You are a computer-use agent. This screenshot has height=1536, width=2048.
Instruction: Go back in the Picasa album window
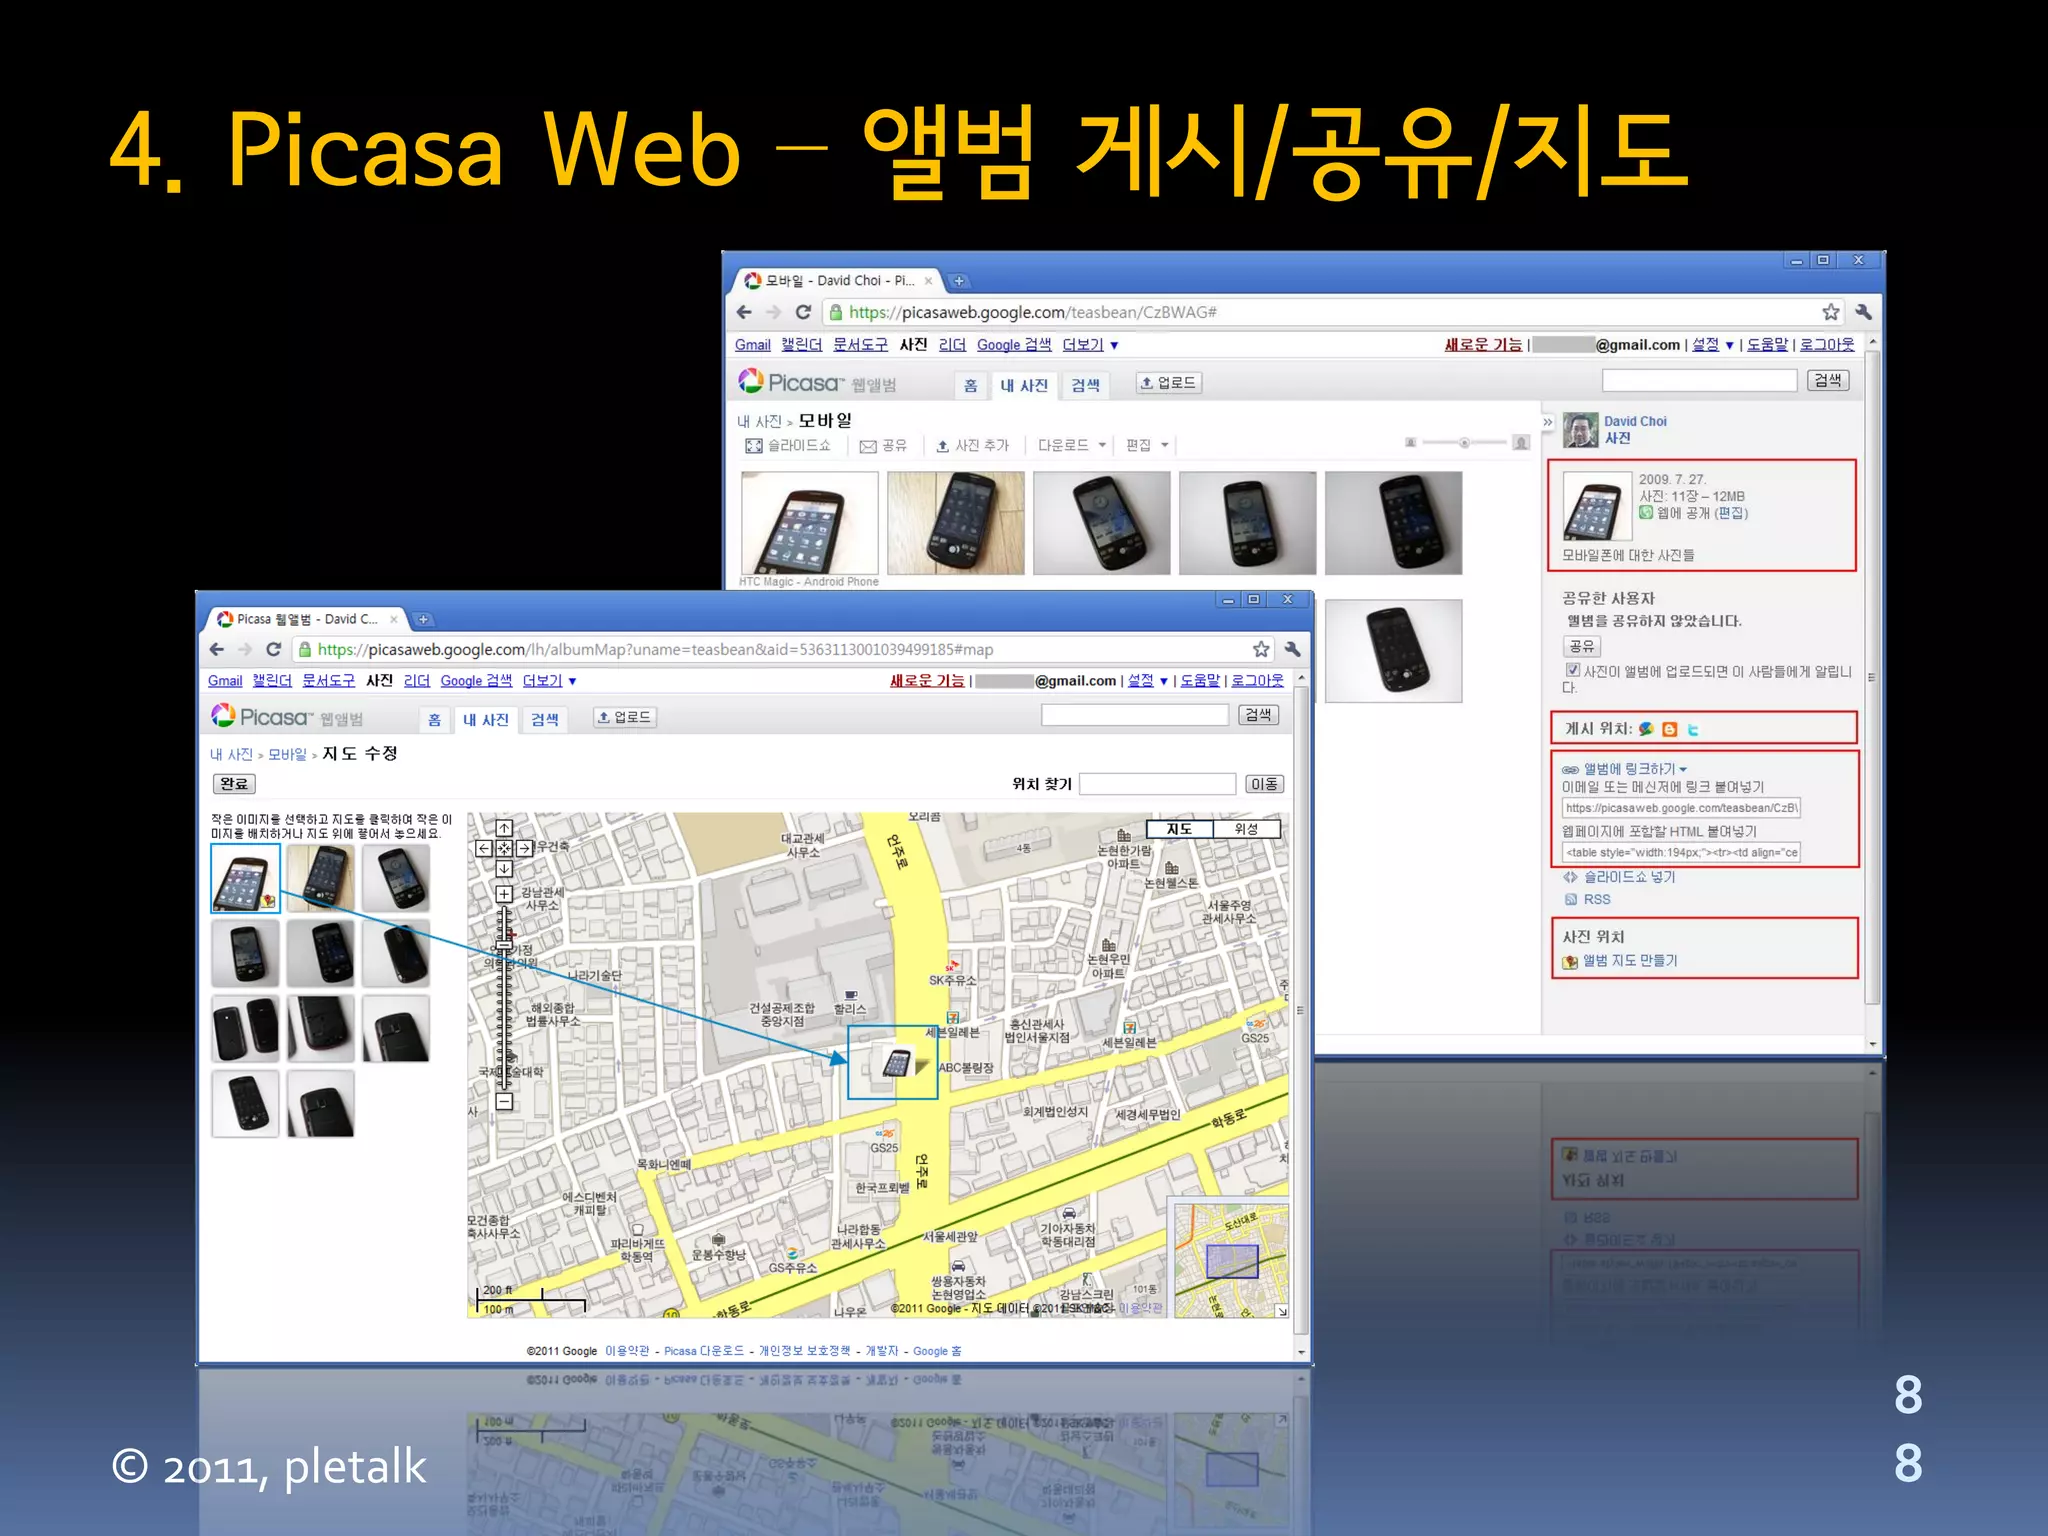tap(744, 312)
